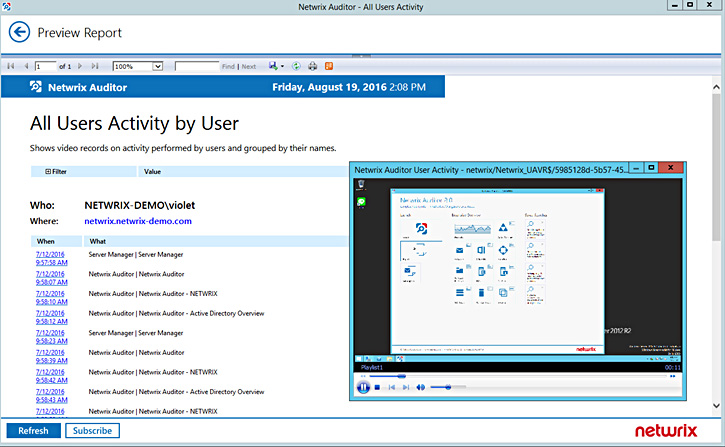Click first Server Manager | Server Manager entry

(136, 254)
